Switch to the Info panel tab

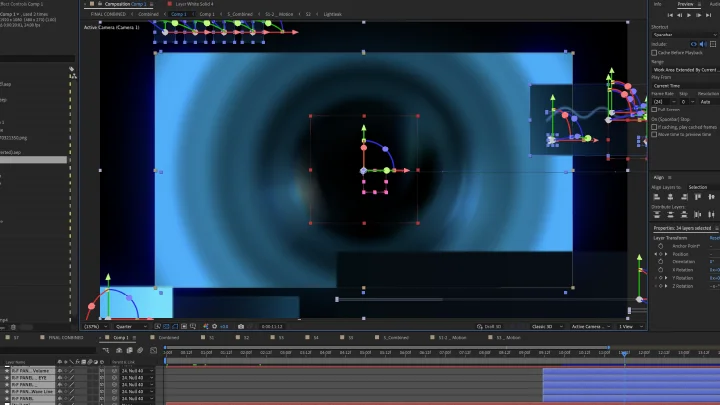tap(658, 4)
